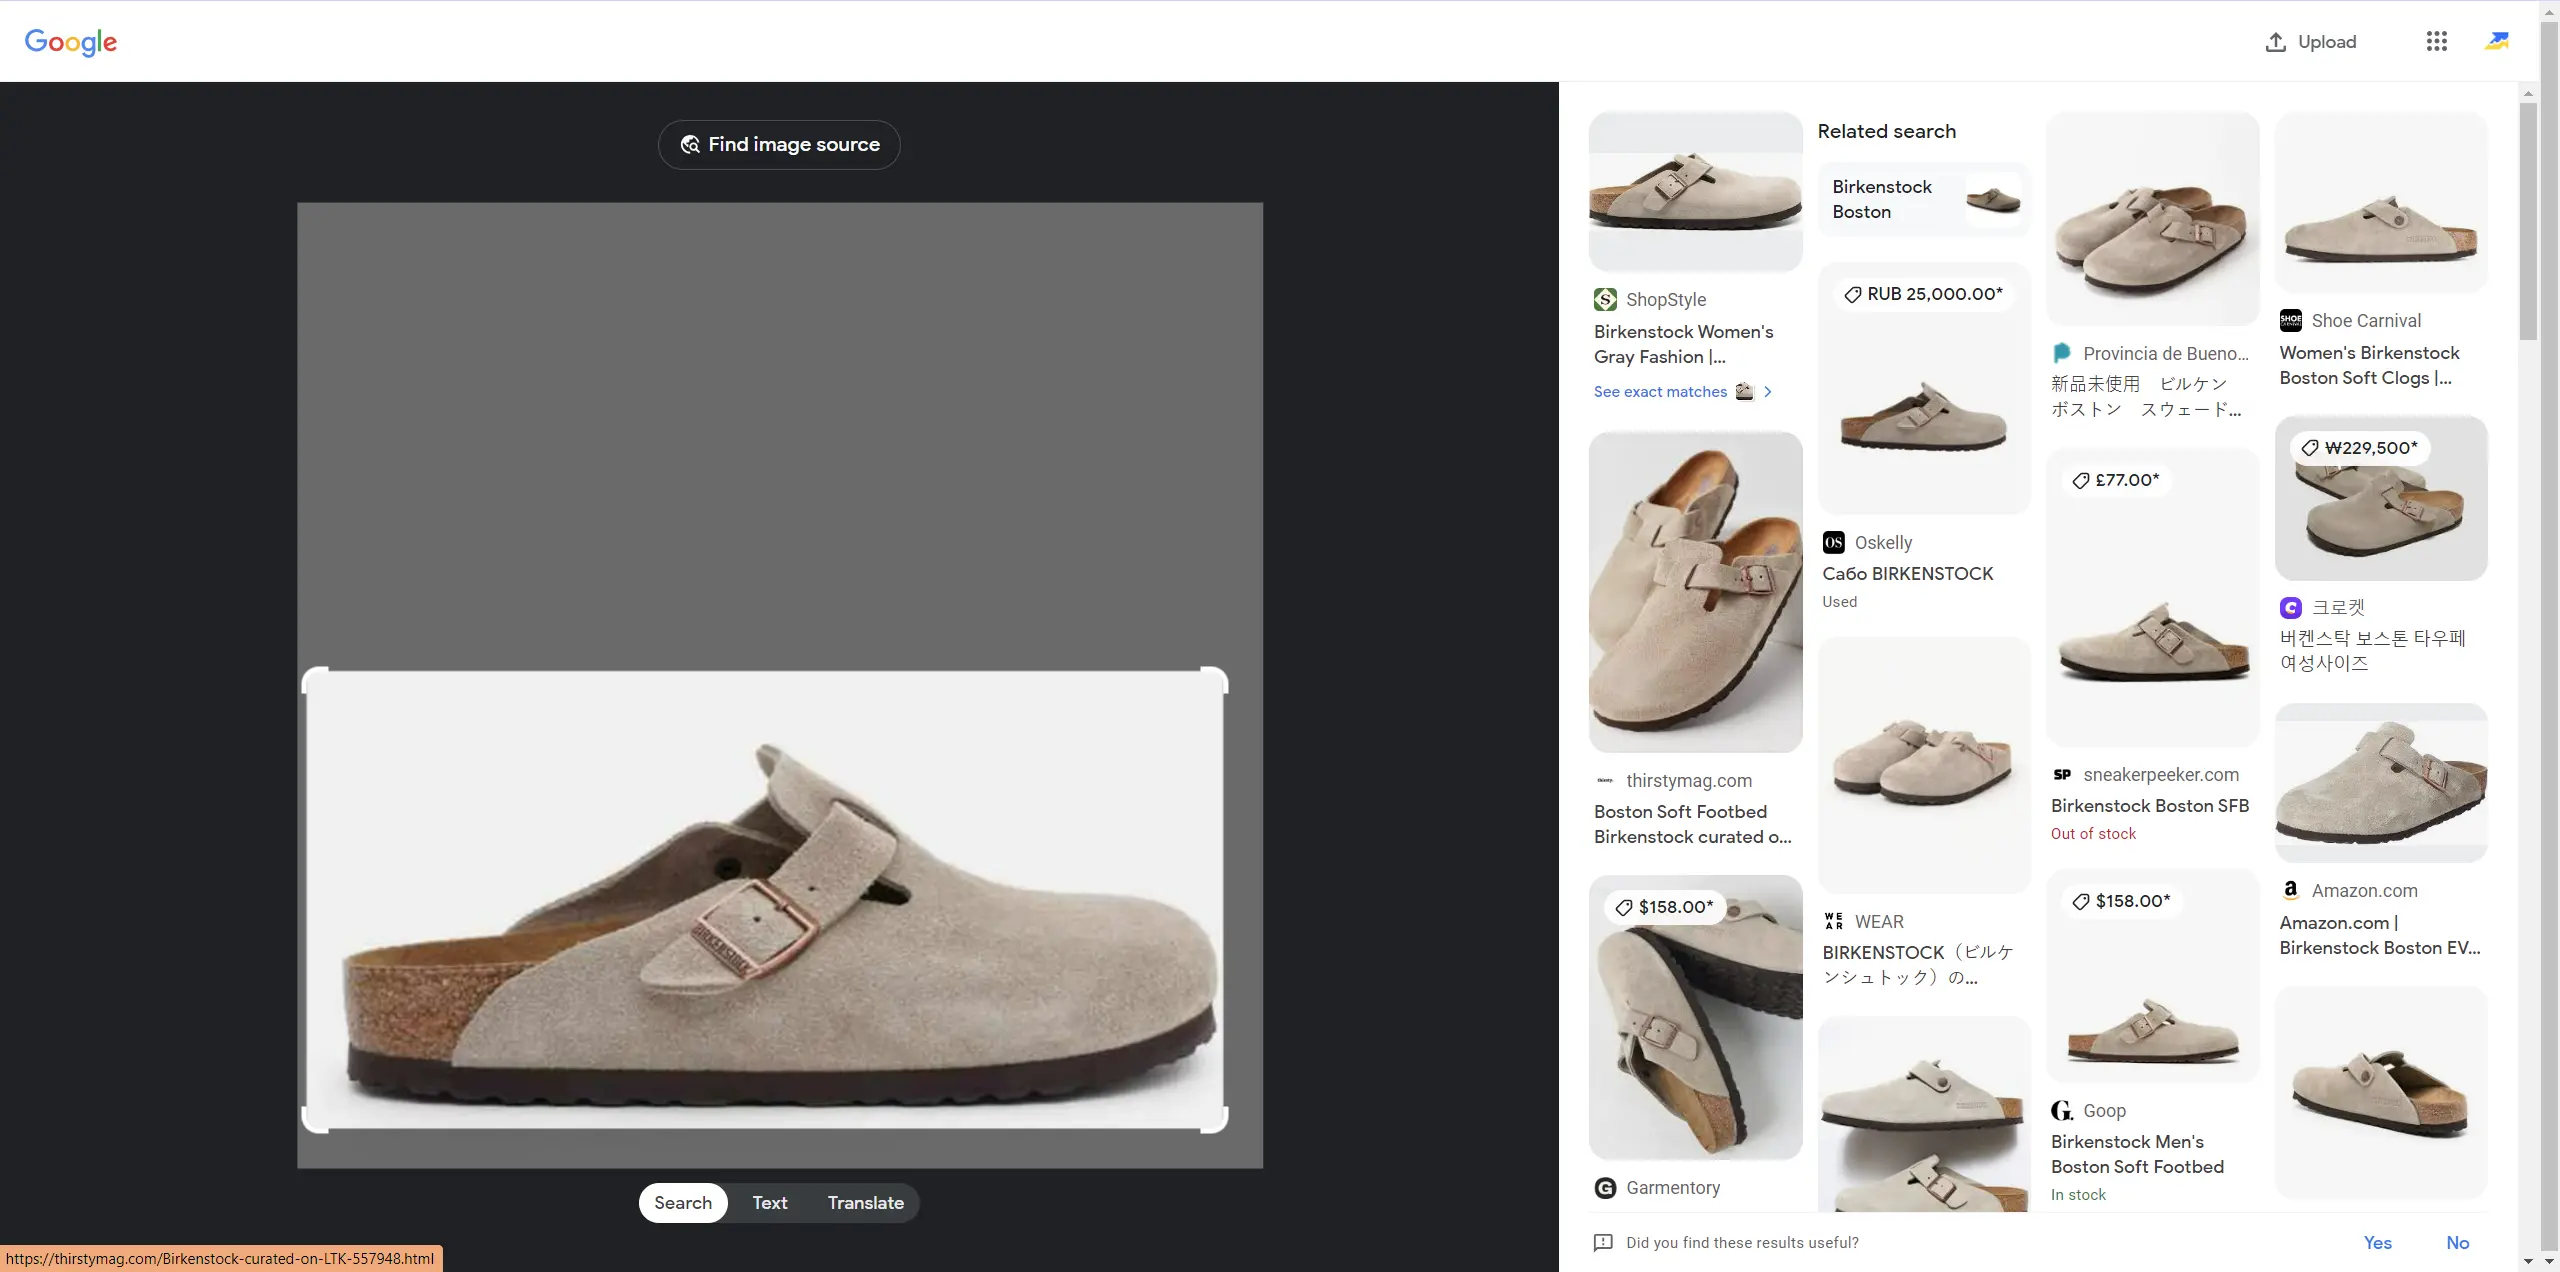Click the Amazon.com site icon
2560x1272 pixels.
tap(2291, 889)
